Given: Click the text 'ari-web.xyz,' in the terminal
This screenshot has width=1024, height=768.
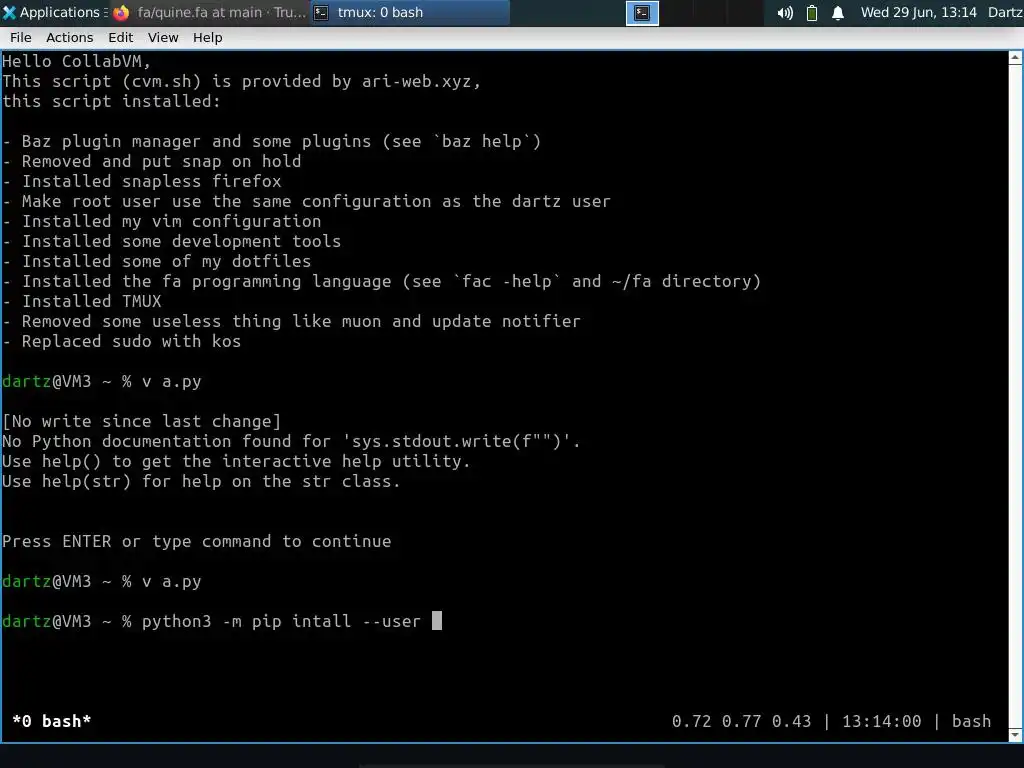Looking at the screenshot, I should coord(421,82).
